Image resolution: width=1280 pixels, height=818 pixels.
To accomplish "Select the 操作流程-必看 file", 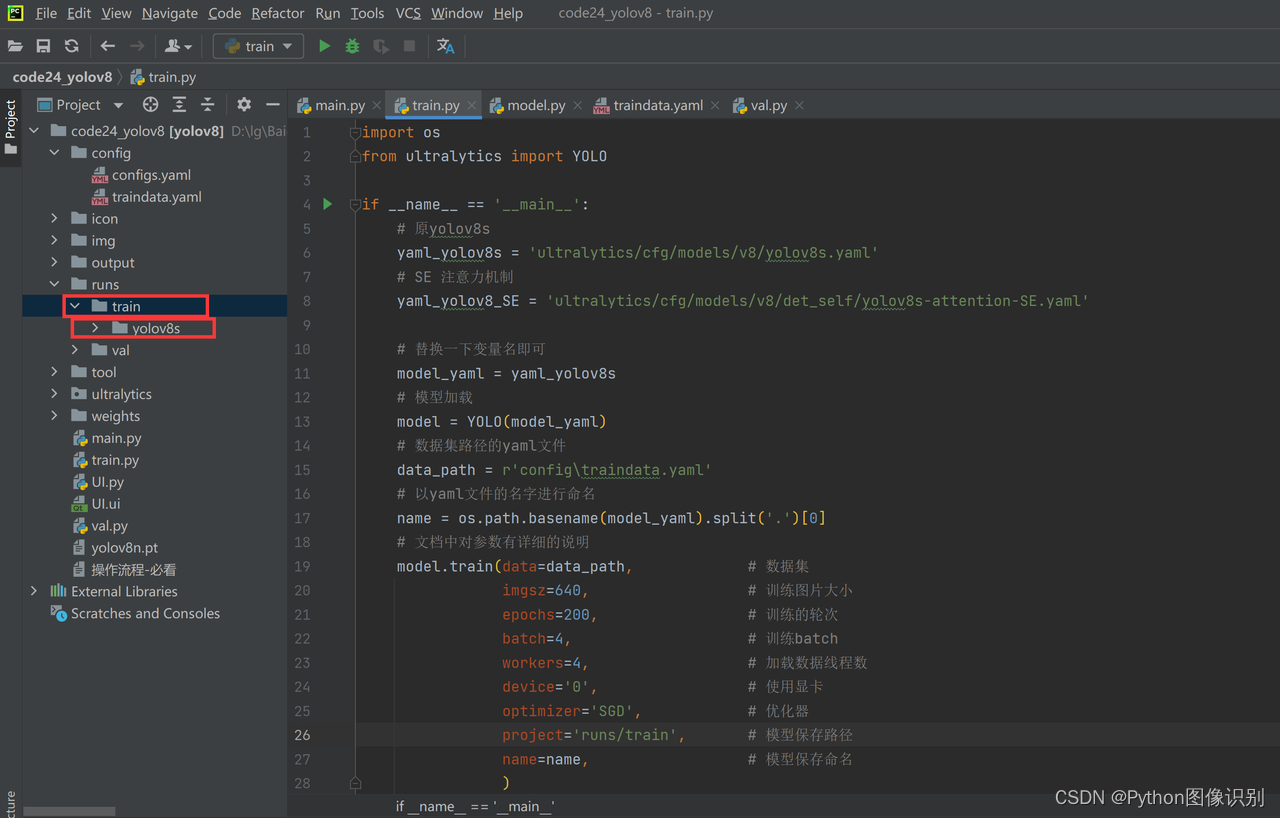I will pyautogui.click(x=133, y=570).
